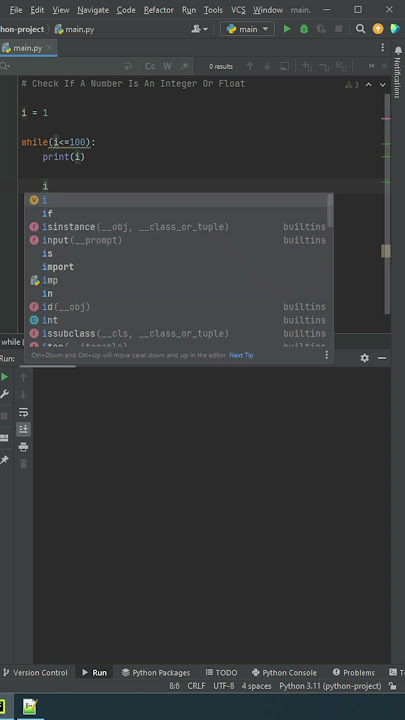
Task: Open the File menu
Action: [16, 10]
